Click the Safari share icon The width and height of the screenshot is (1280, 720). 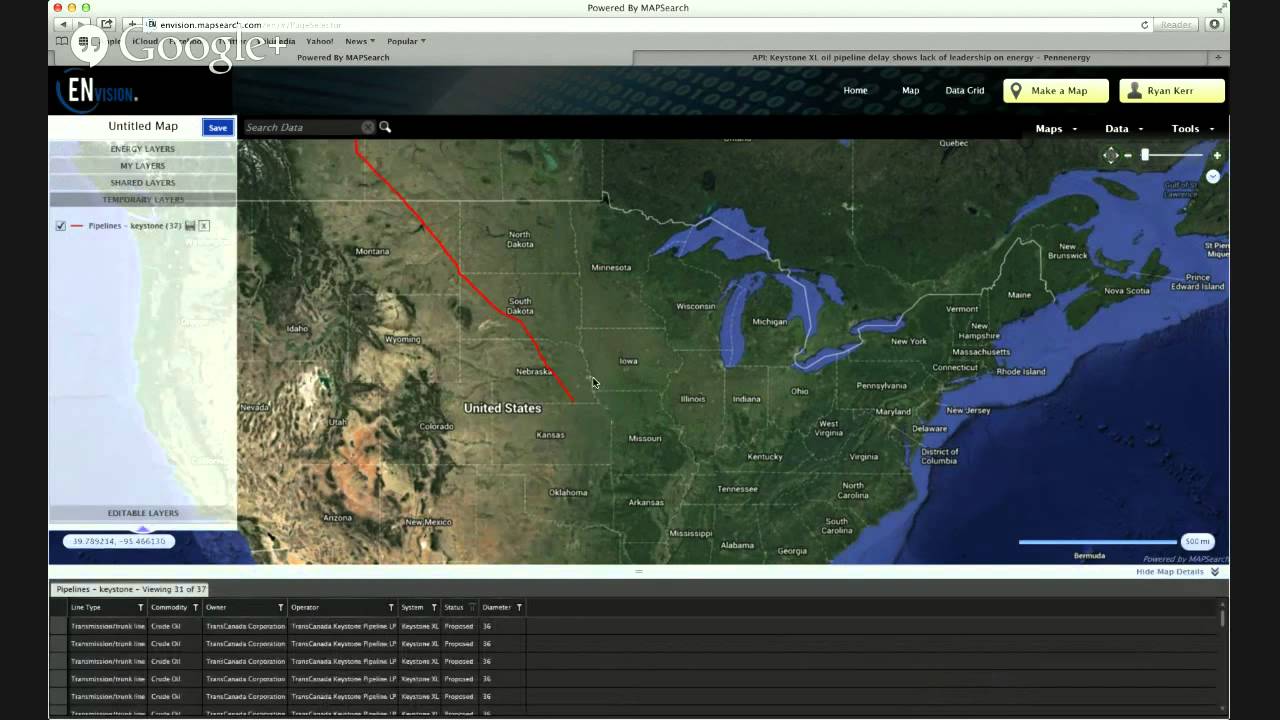(x=107, y=24)
